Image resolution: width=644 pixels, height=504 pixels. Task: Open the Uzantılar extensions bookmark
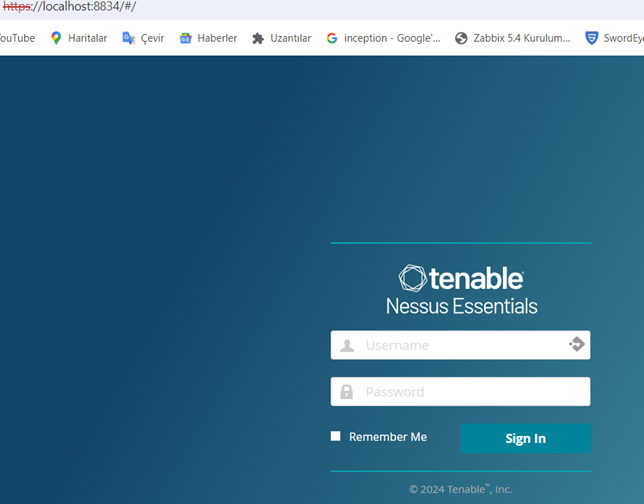(x=281, y=38)
